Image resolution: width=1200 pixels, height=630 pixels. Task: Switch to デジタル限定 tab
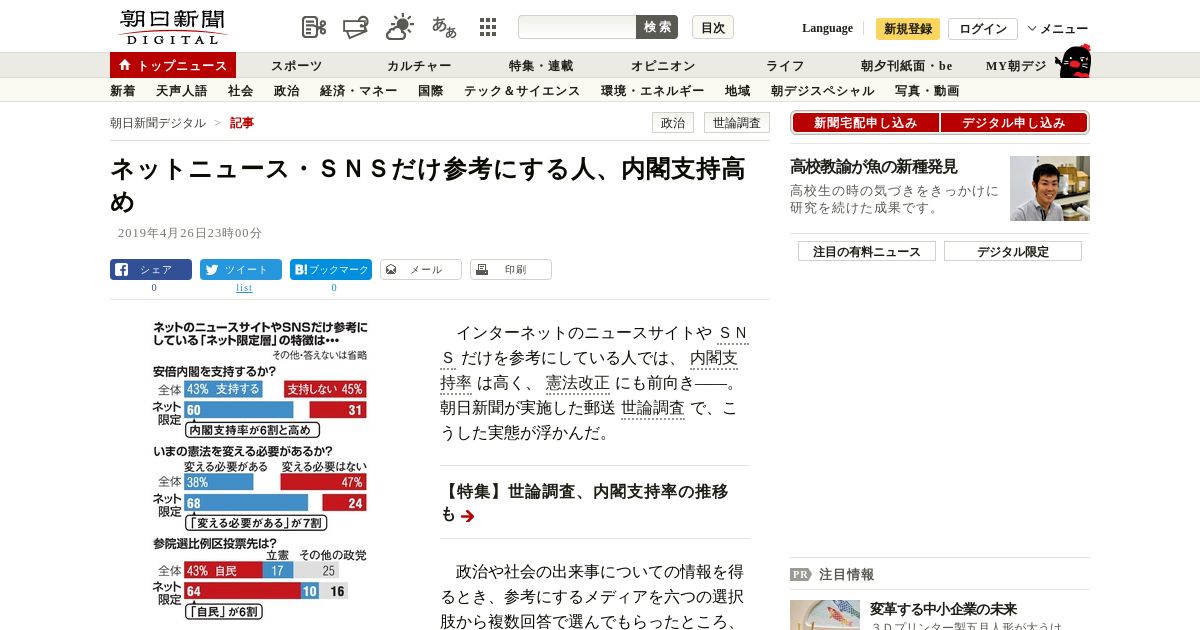(1013, 251)
